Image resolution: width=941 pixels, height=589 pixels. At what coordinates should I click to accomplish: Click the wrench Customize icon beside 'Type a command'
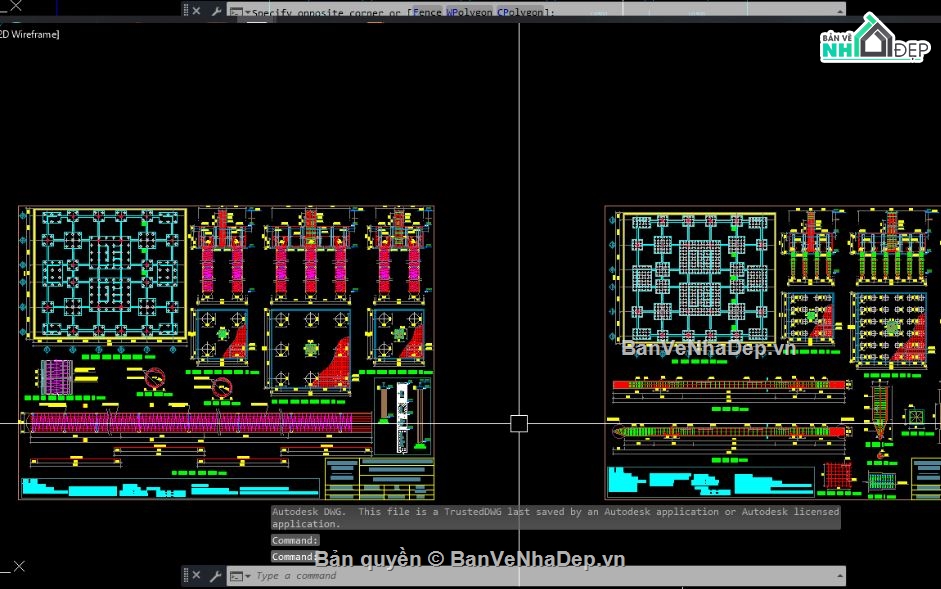pos(214,576)
